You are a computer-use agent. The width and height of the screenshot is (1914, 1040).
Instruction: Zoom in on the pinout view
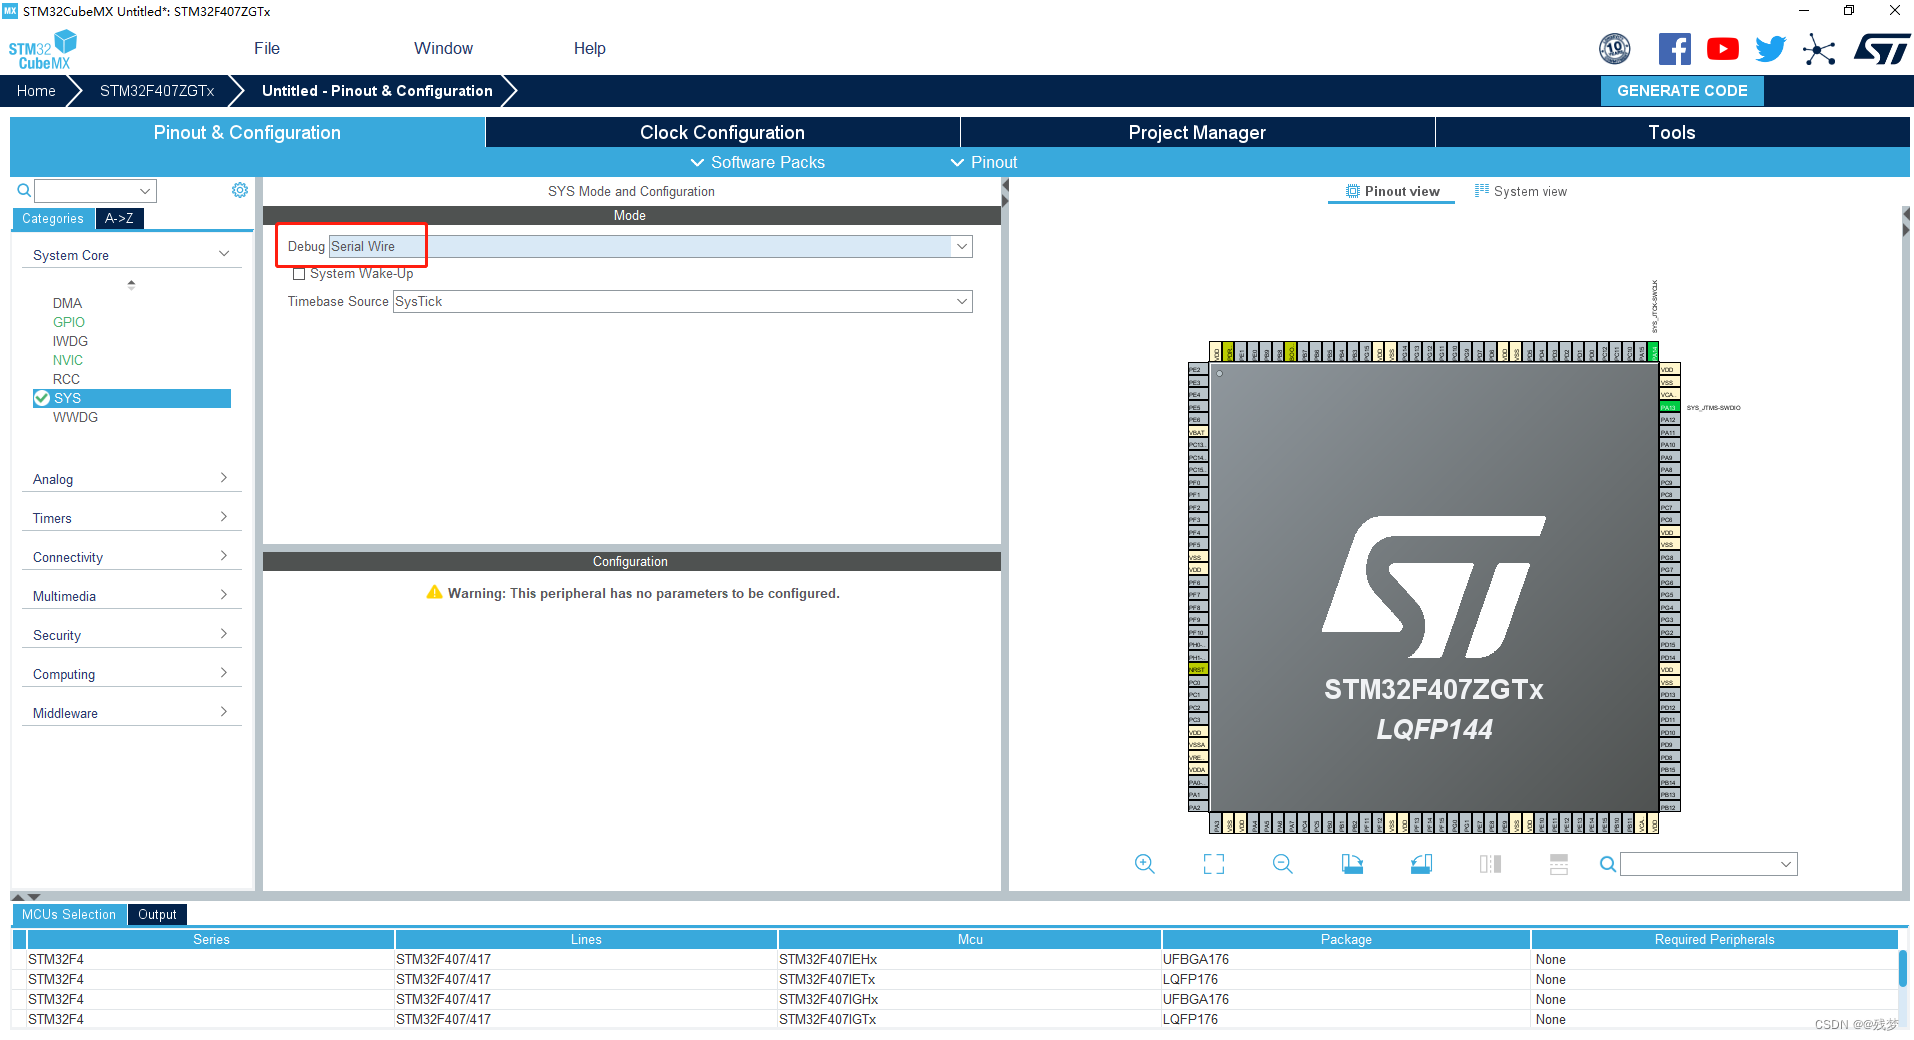[1145, 864]
